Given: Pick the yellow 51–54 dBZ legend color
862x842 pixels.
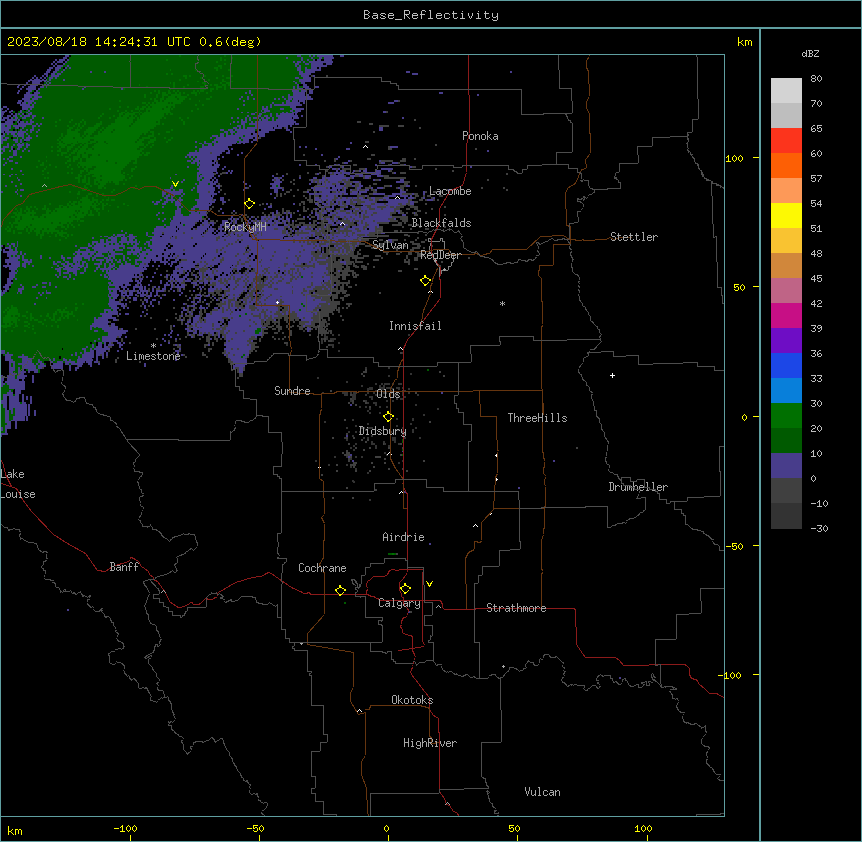Looking at the screenshot, I should pyautogui.click(x=786, y=215).
